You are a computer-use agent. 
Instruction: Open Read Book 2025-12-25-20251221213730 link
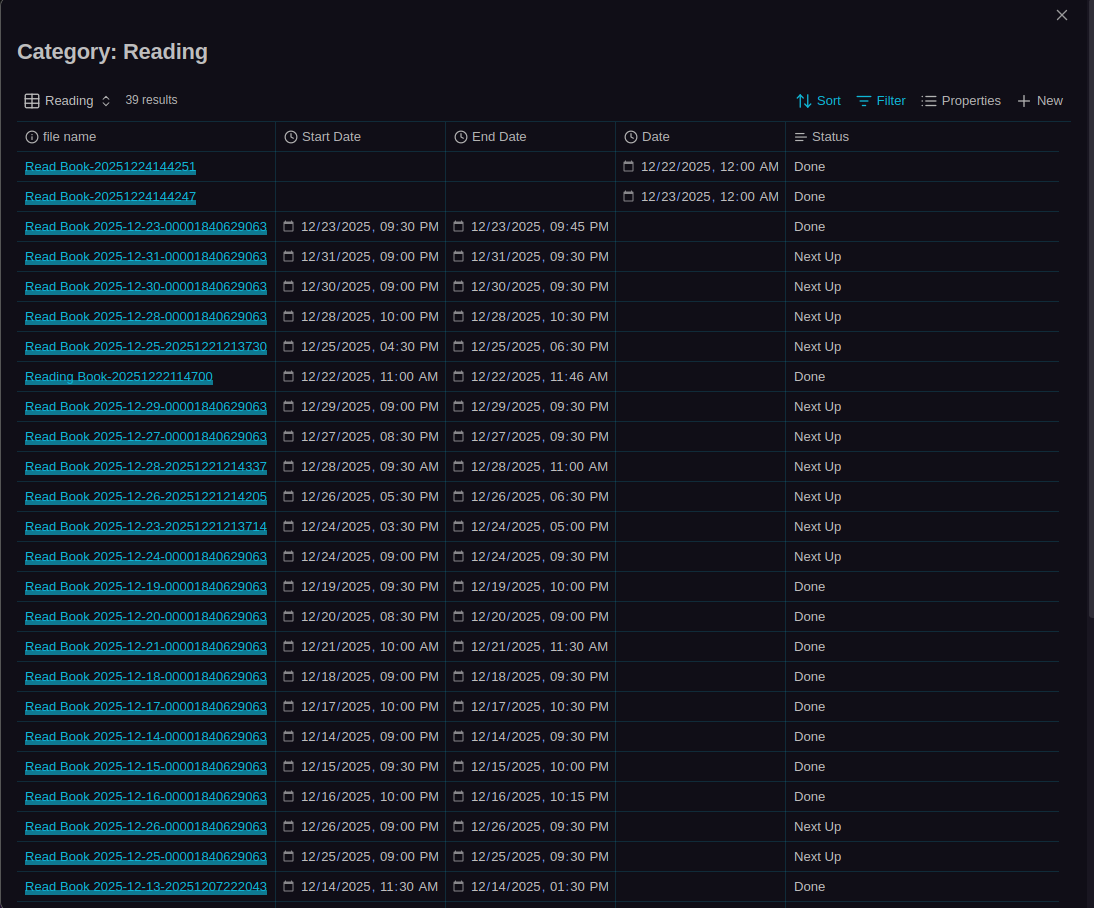(145, 347)
